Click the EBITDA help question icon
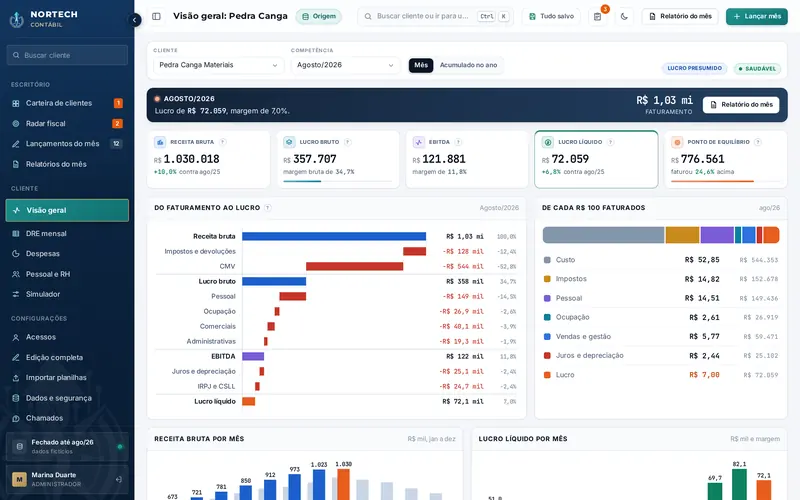The width and height of the screenshot is (800, 500). [458, 142]
